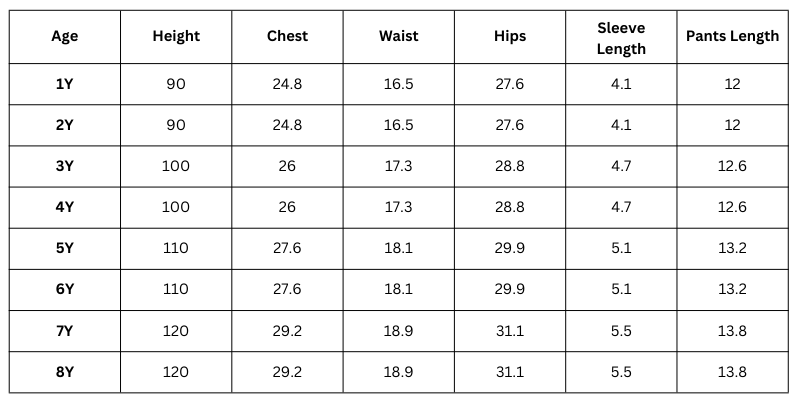
Task: Select the hips value in 5Y row
Action: [510, 248]
